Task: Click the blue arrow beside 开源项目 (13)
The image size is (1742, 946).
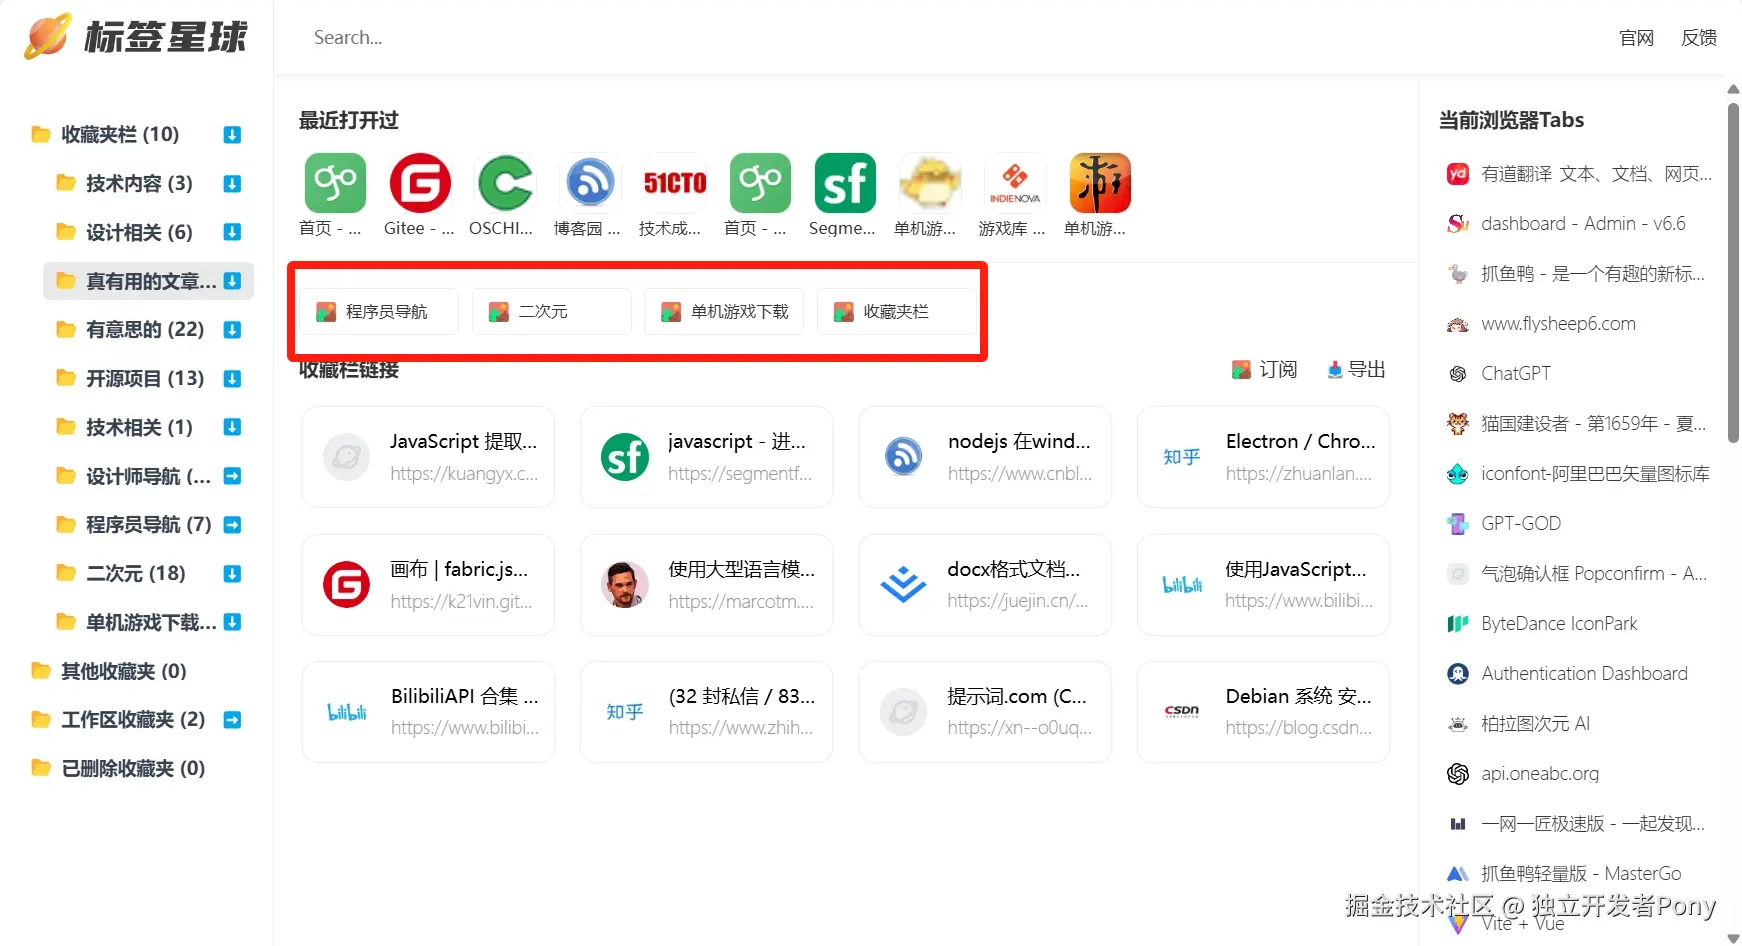Action: click(232, 379)
